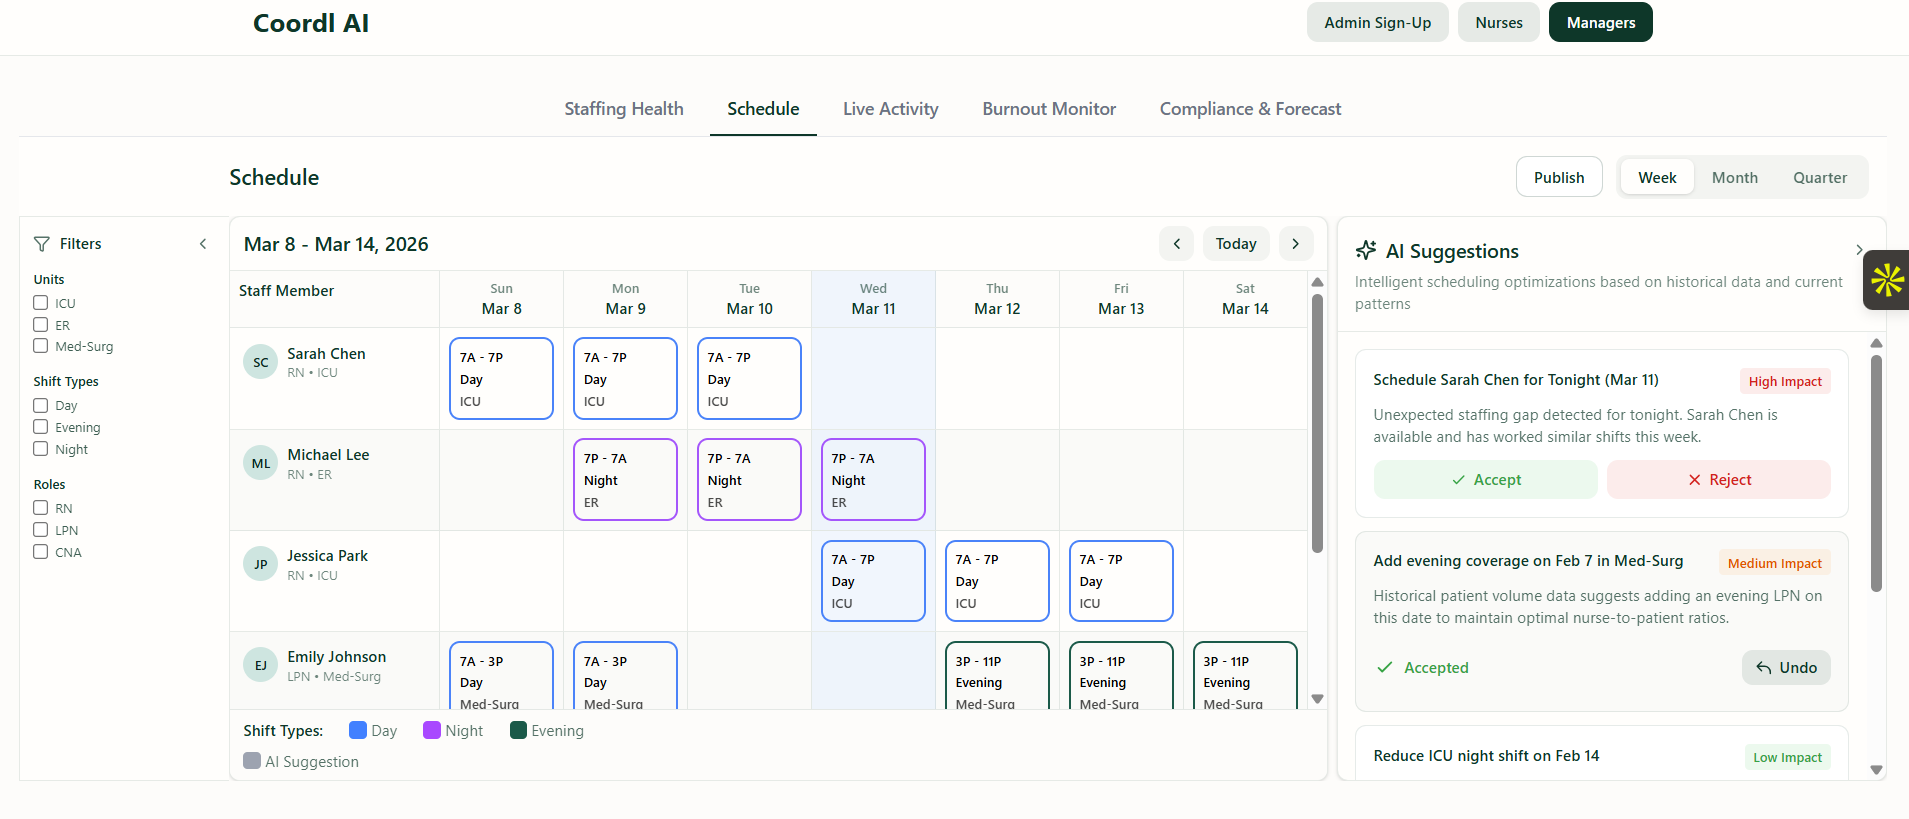Tick the RN role filter

(x=41, y=508)
